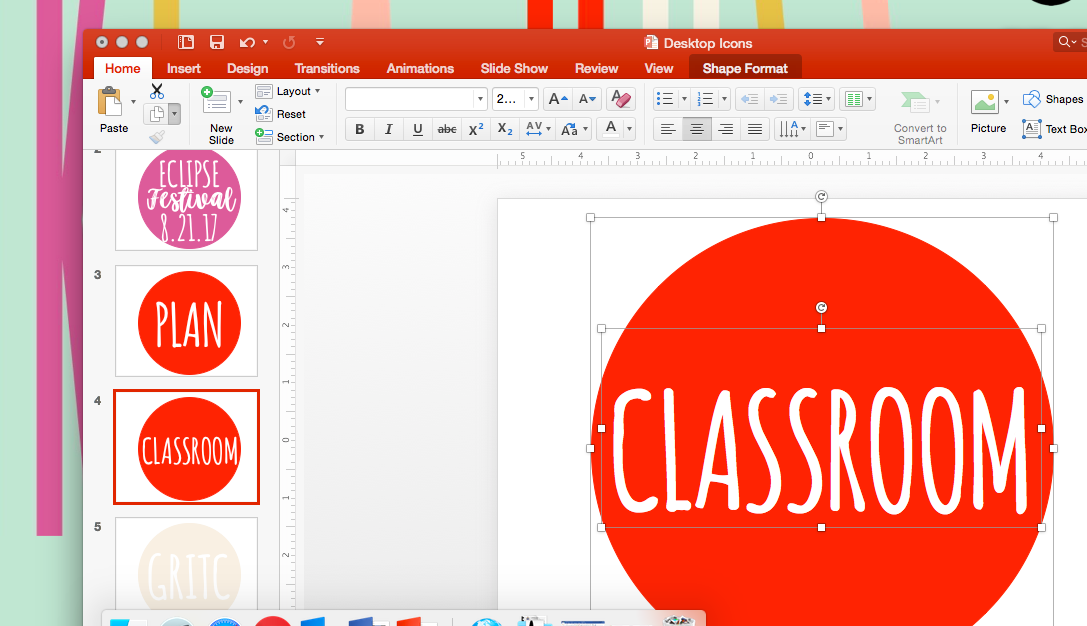Screen dimensions: 1087x626
Task: Click the Copy icon
Action: [x=157, y=114]
